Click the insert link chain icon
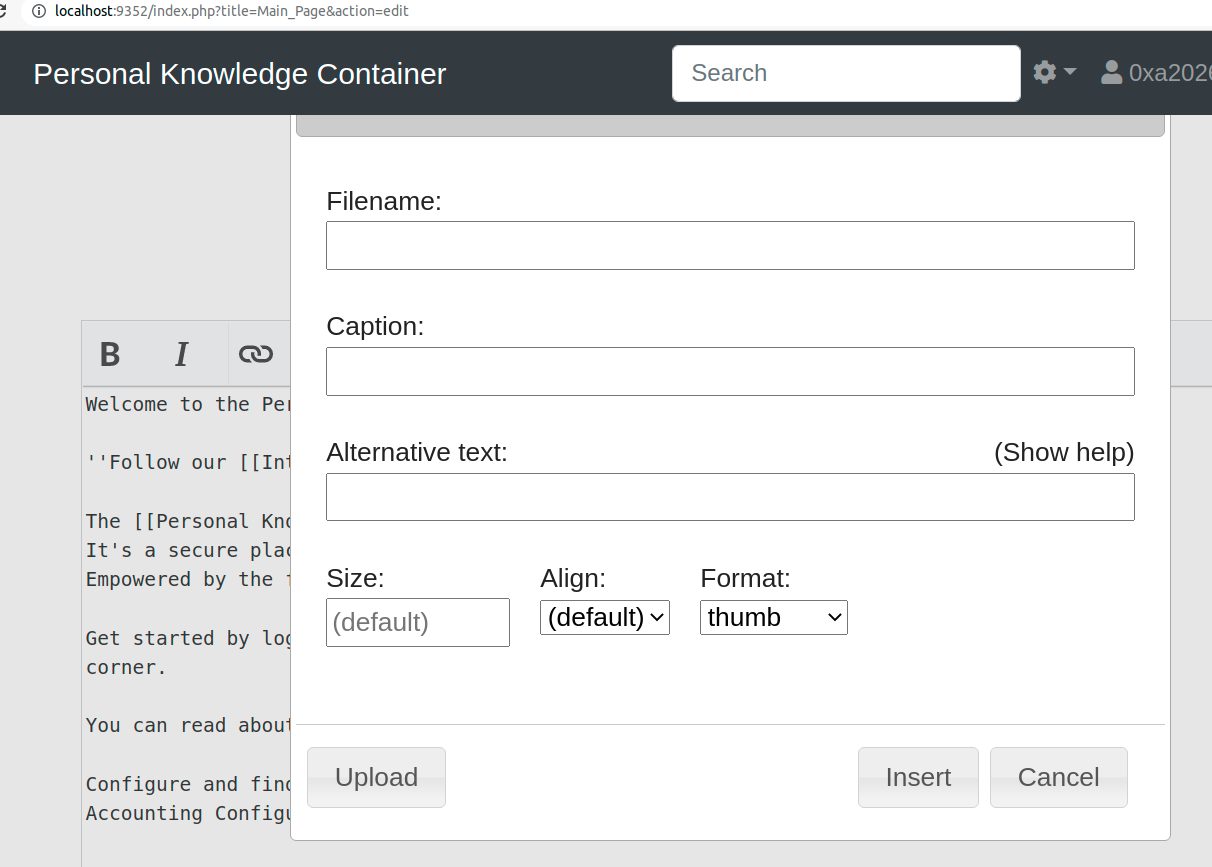Image resolution: width=1212 pixels, height=867 pixels. tap(256, 354)
